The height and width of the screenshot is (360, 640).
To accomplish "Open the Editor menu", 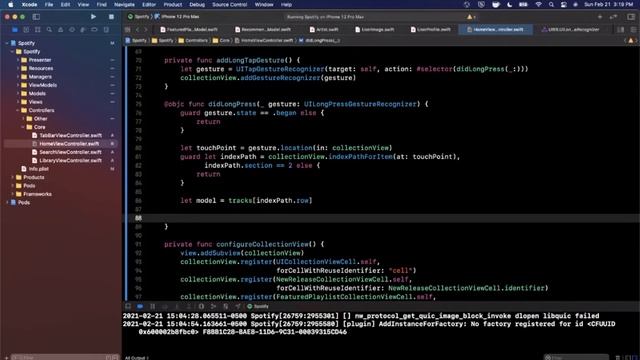I will tap(149, 4).
